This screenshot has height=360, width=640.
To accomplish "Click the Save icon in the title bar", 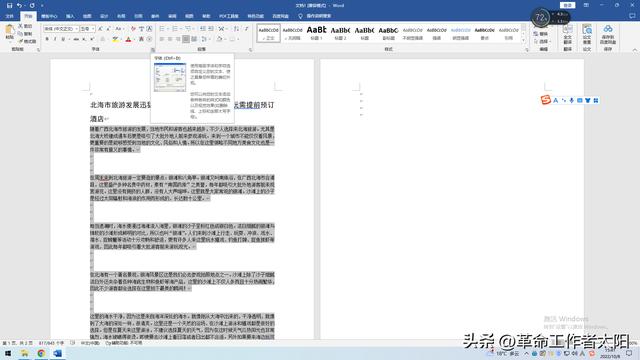I will [x=9, y=5].
